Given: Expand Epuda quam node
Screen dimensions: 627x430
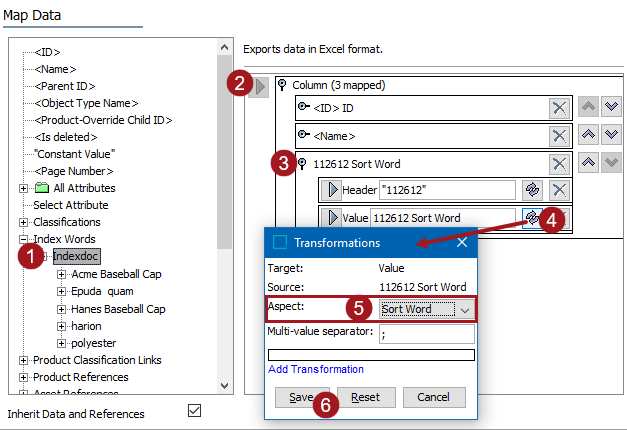Looking at the screenshot, I should pos(61,292).
